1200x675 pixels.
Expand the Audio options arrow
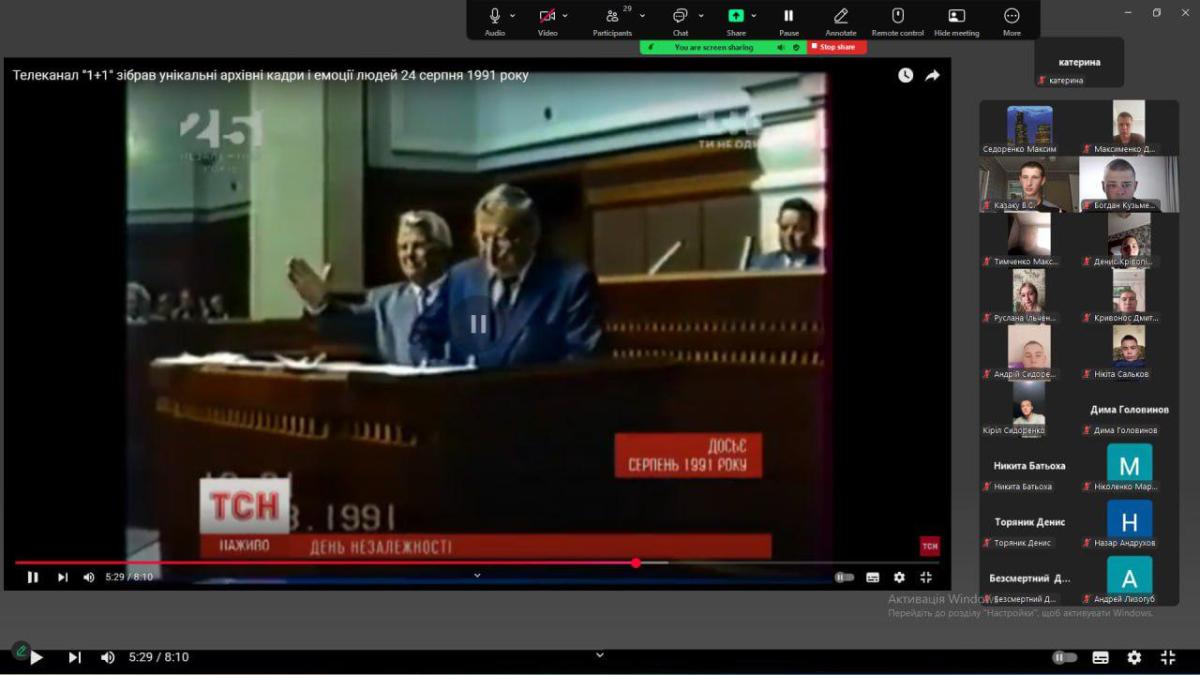513,15
